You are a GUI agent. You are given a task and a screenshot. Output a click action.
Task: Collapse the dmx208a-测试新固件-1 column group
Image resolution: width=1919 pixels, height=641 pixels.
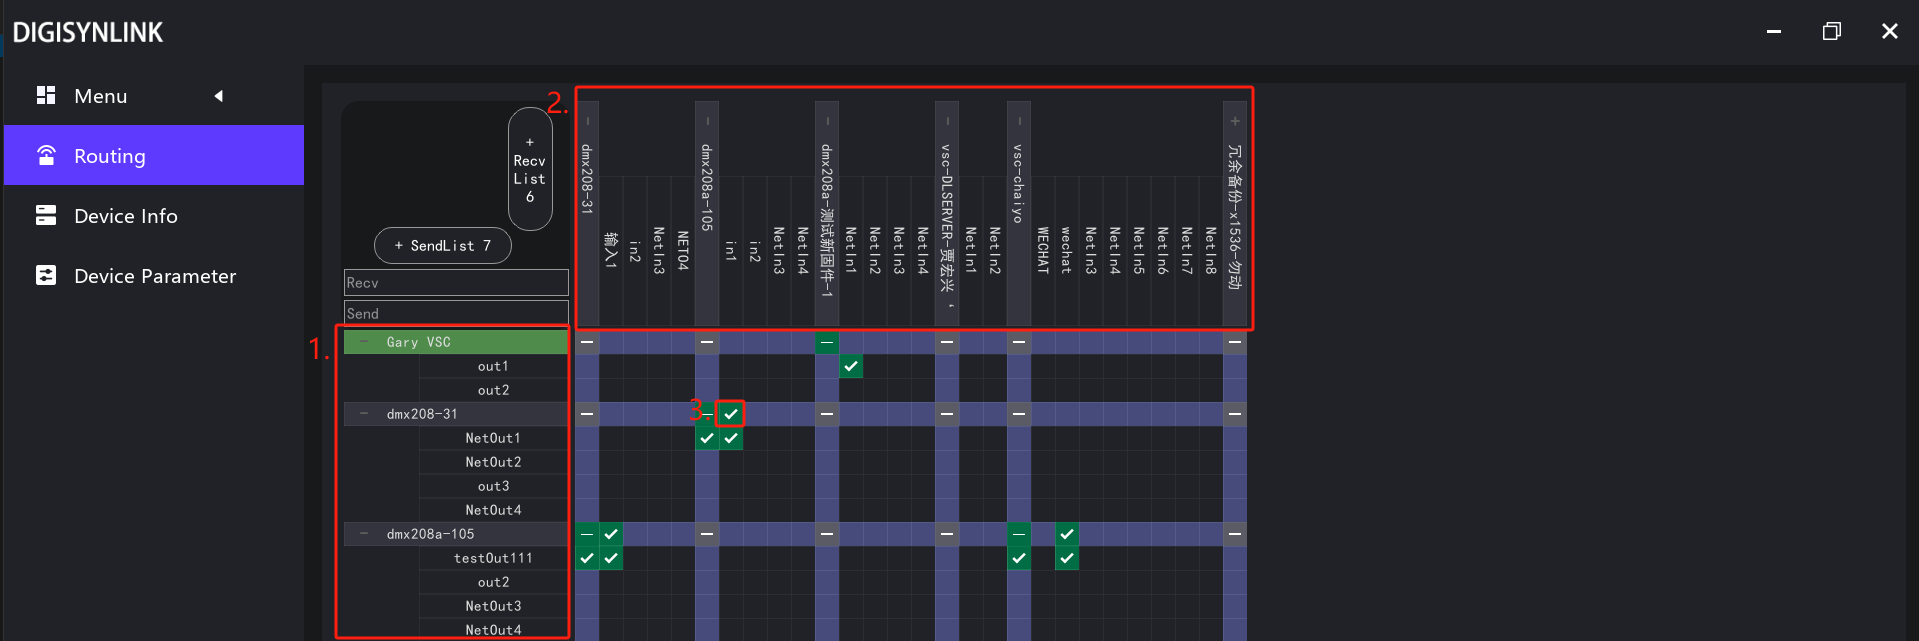tap(827, 121)
